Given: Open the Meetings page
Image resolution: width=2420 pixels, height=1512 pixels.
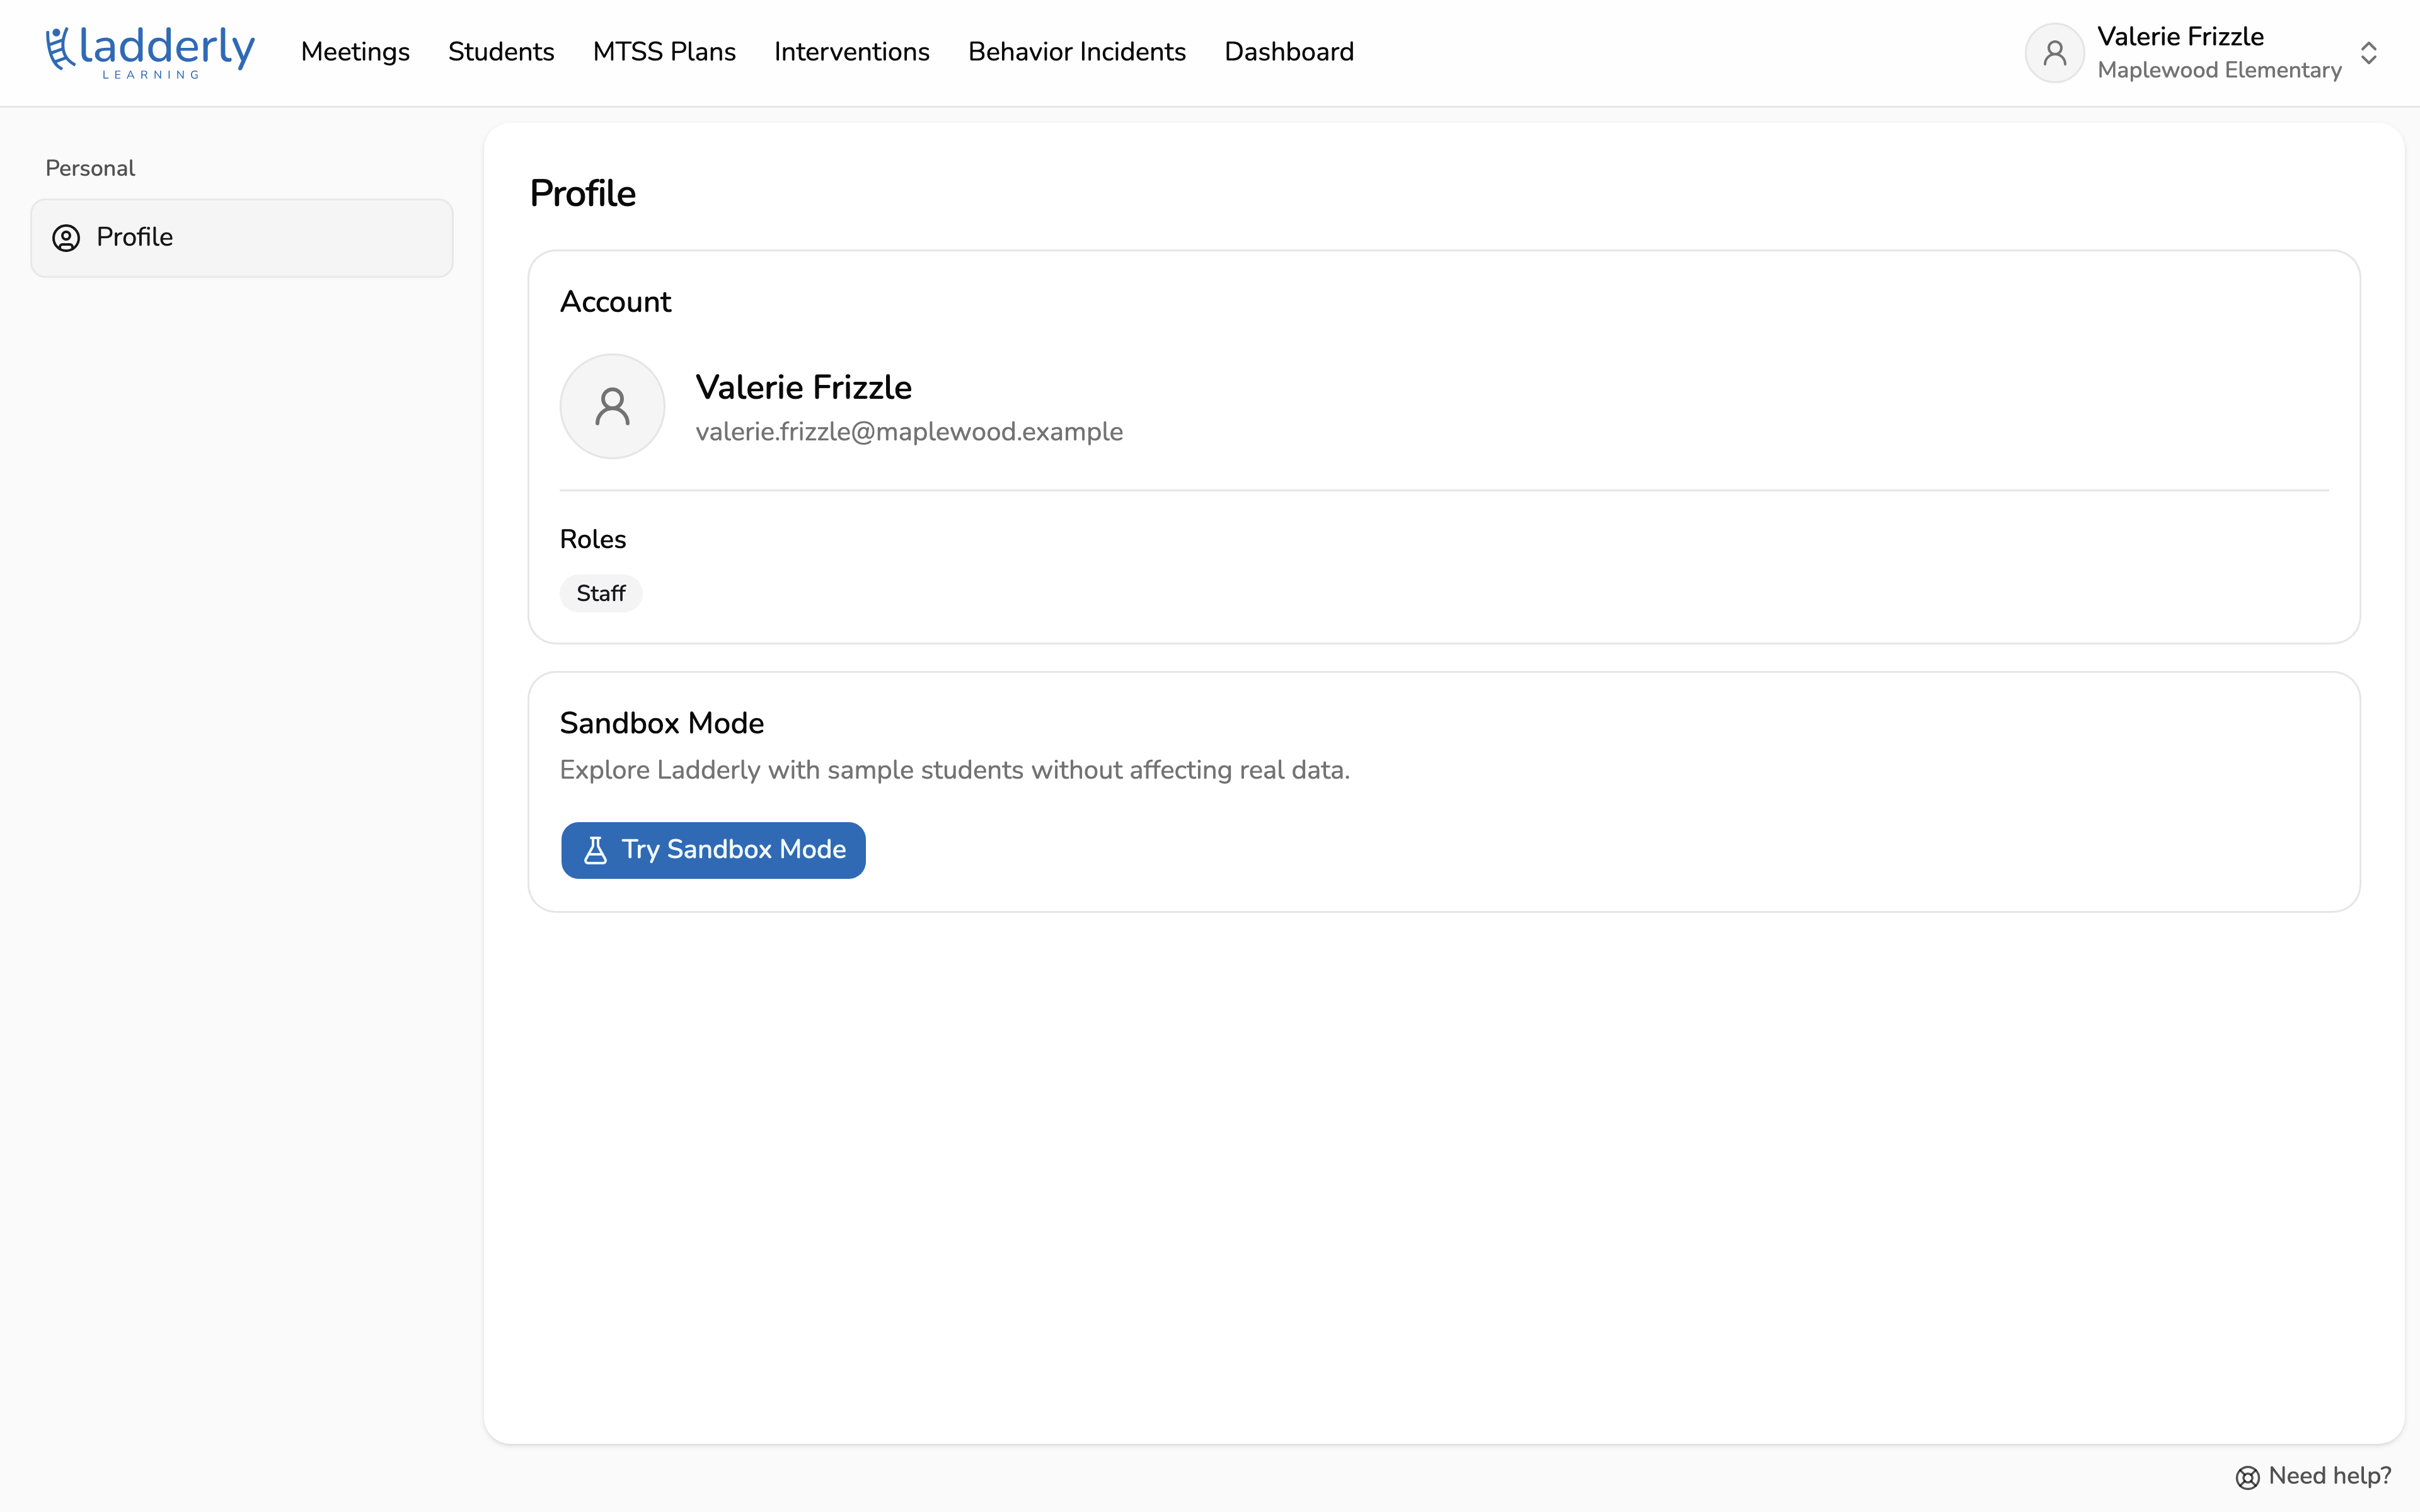Looking at the screenshot, I should [355, 52].
